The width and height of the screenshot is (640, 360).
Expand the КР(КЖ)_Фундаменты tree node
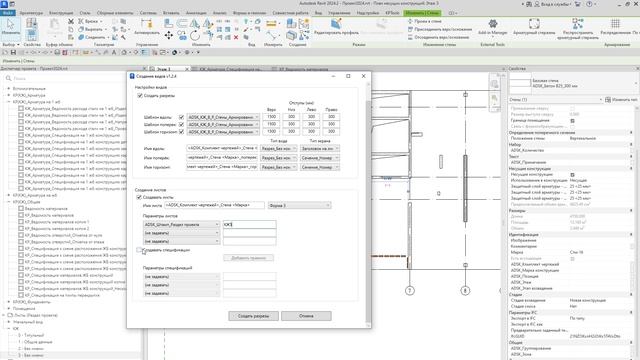pos(9,302)
